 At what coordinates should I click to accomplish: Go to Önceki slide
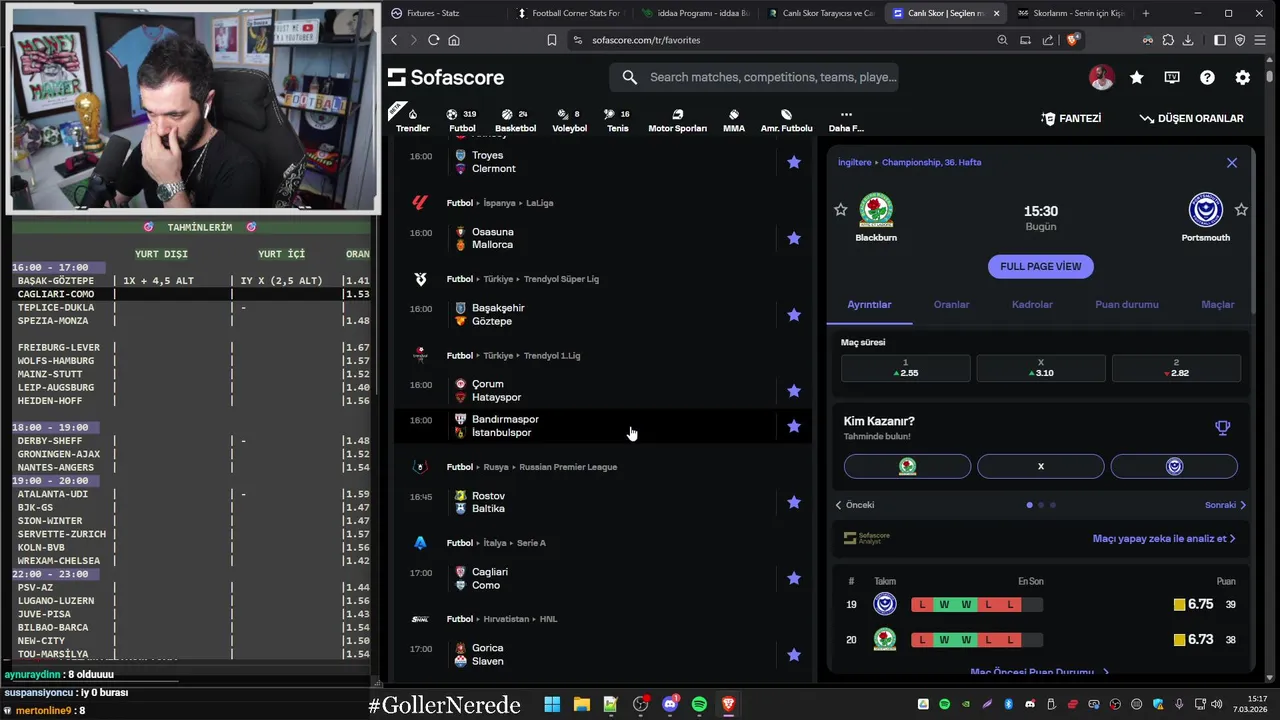coord(855,505)
